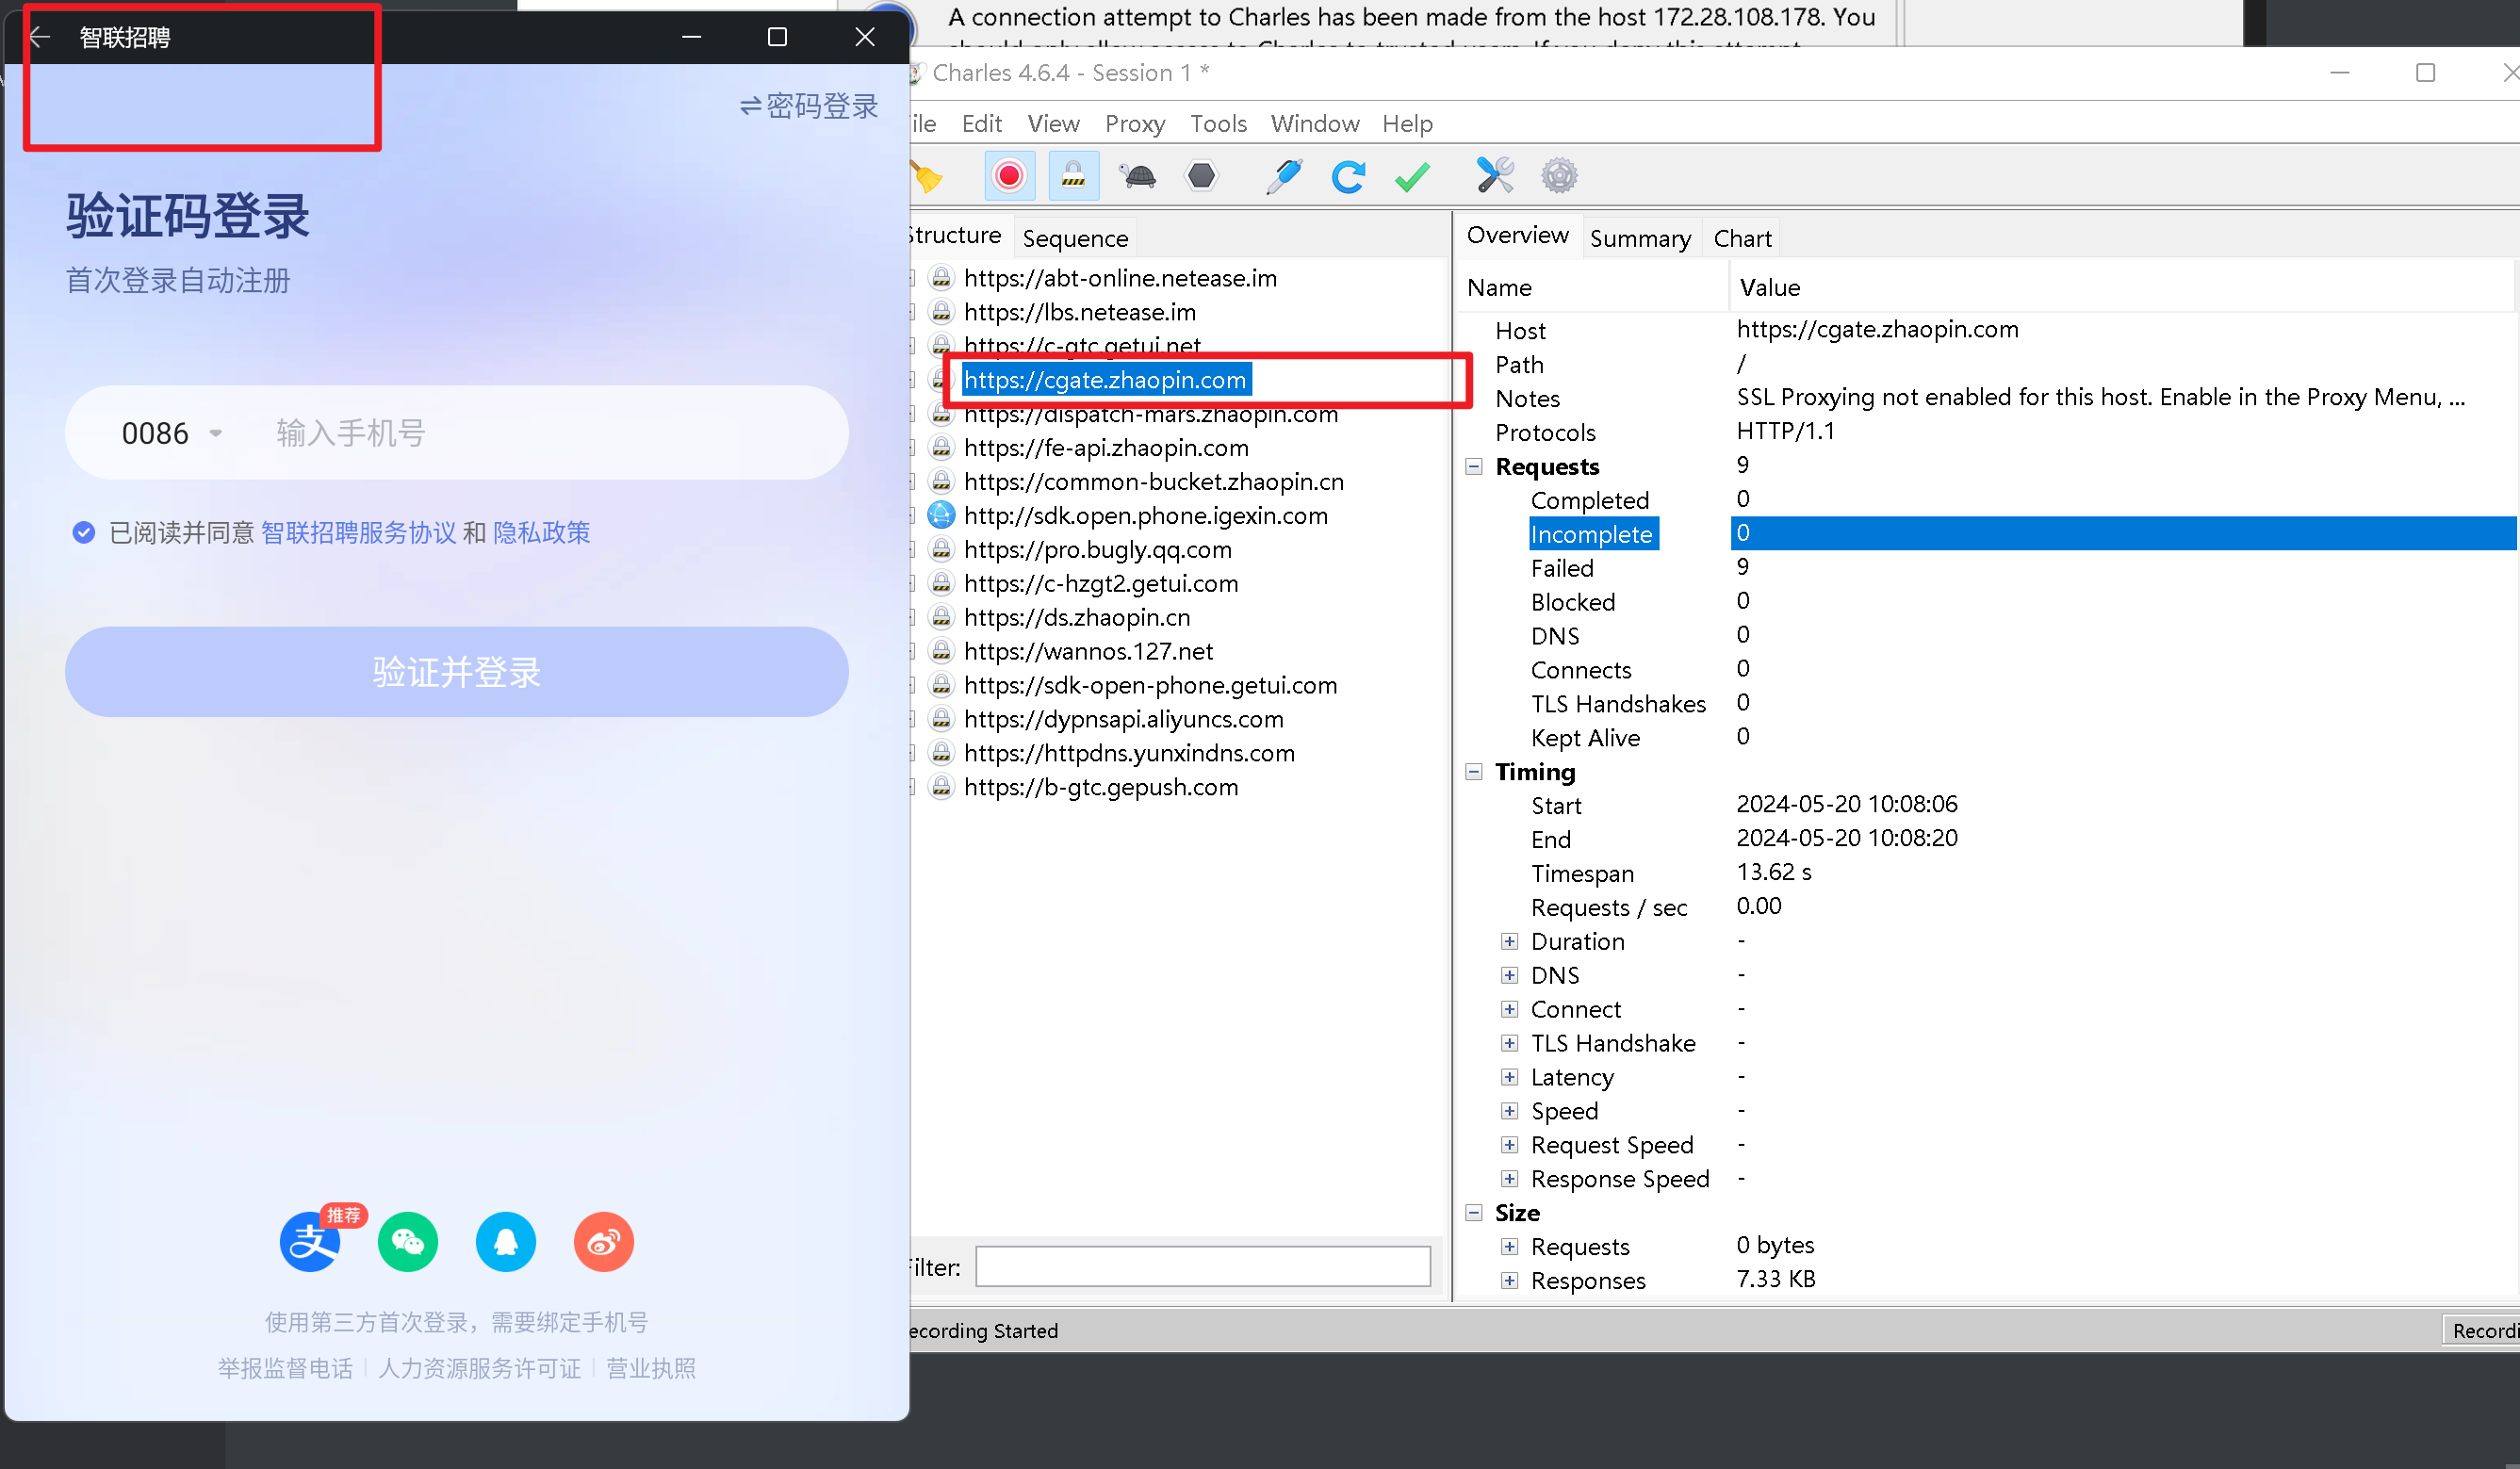Click lock icon beside b-gtc.gepush.com
Viewport: 2520px width, 1469px height.
[x=941, y=787]
